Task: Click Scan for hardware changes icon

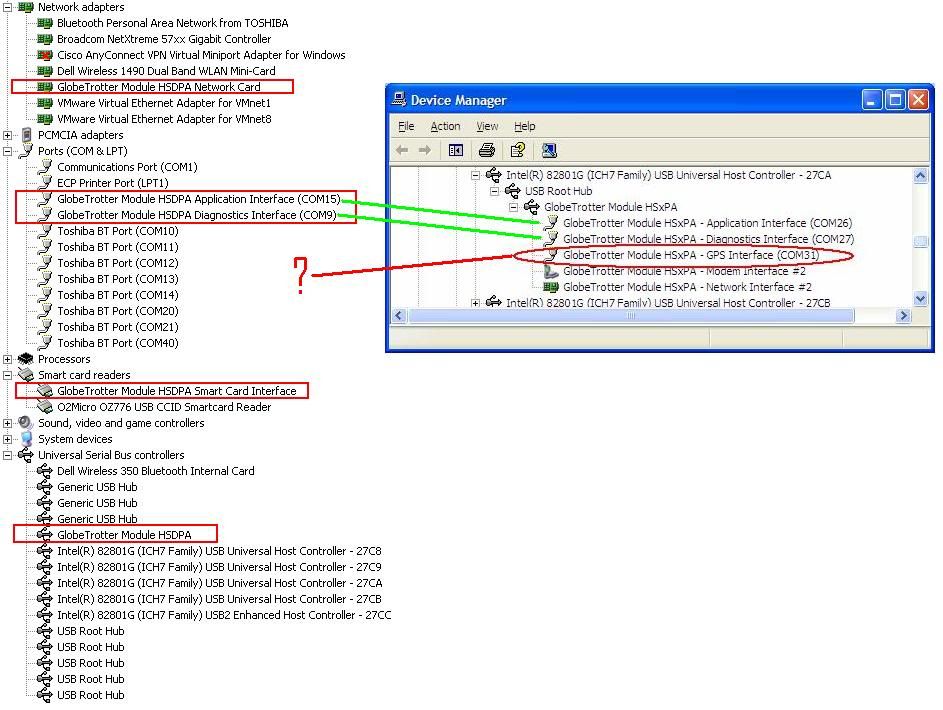Action: 548,150
